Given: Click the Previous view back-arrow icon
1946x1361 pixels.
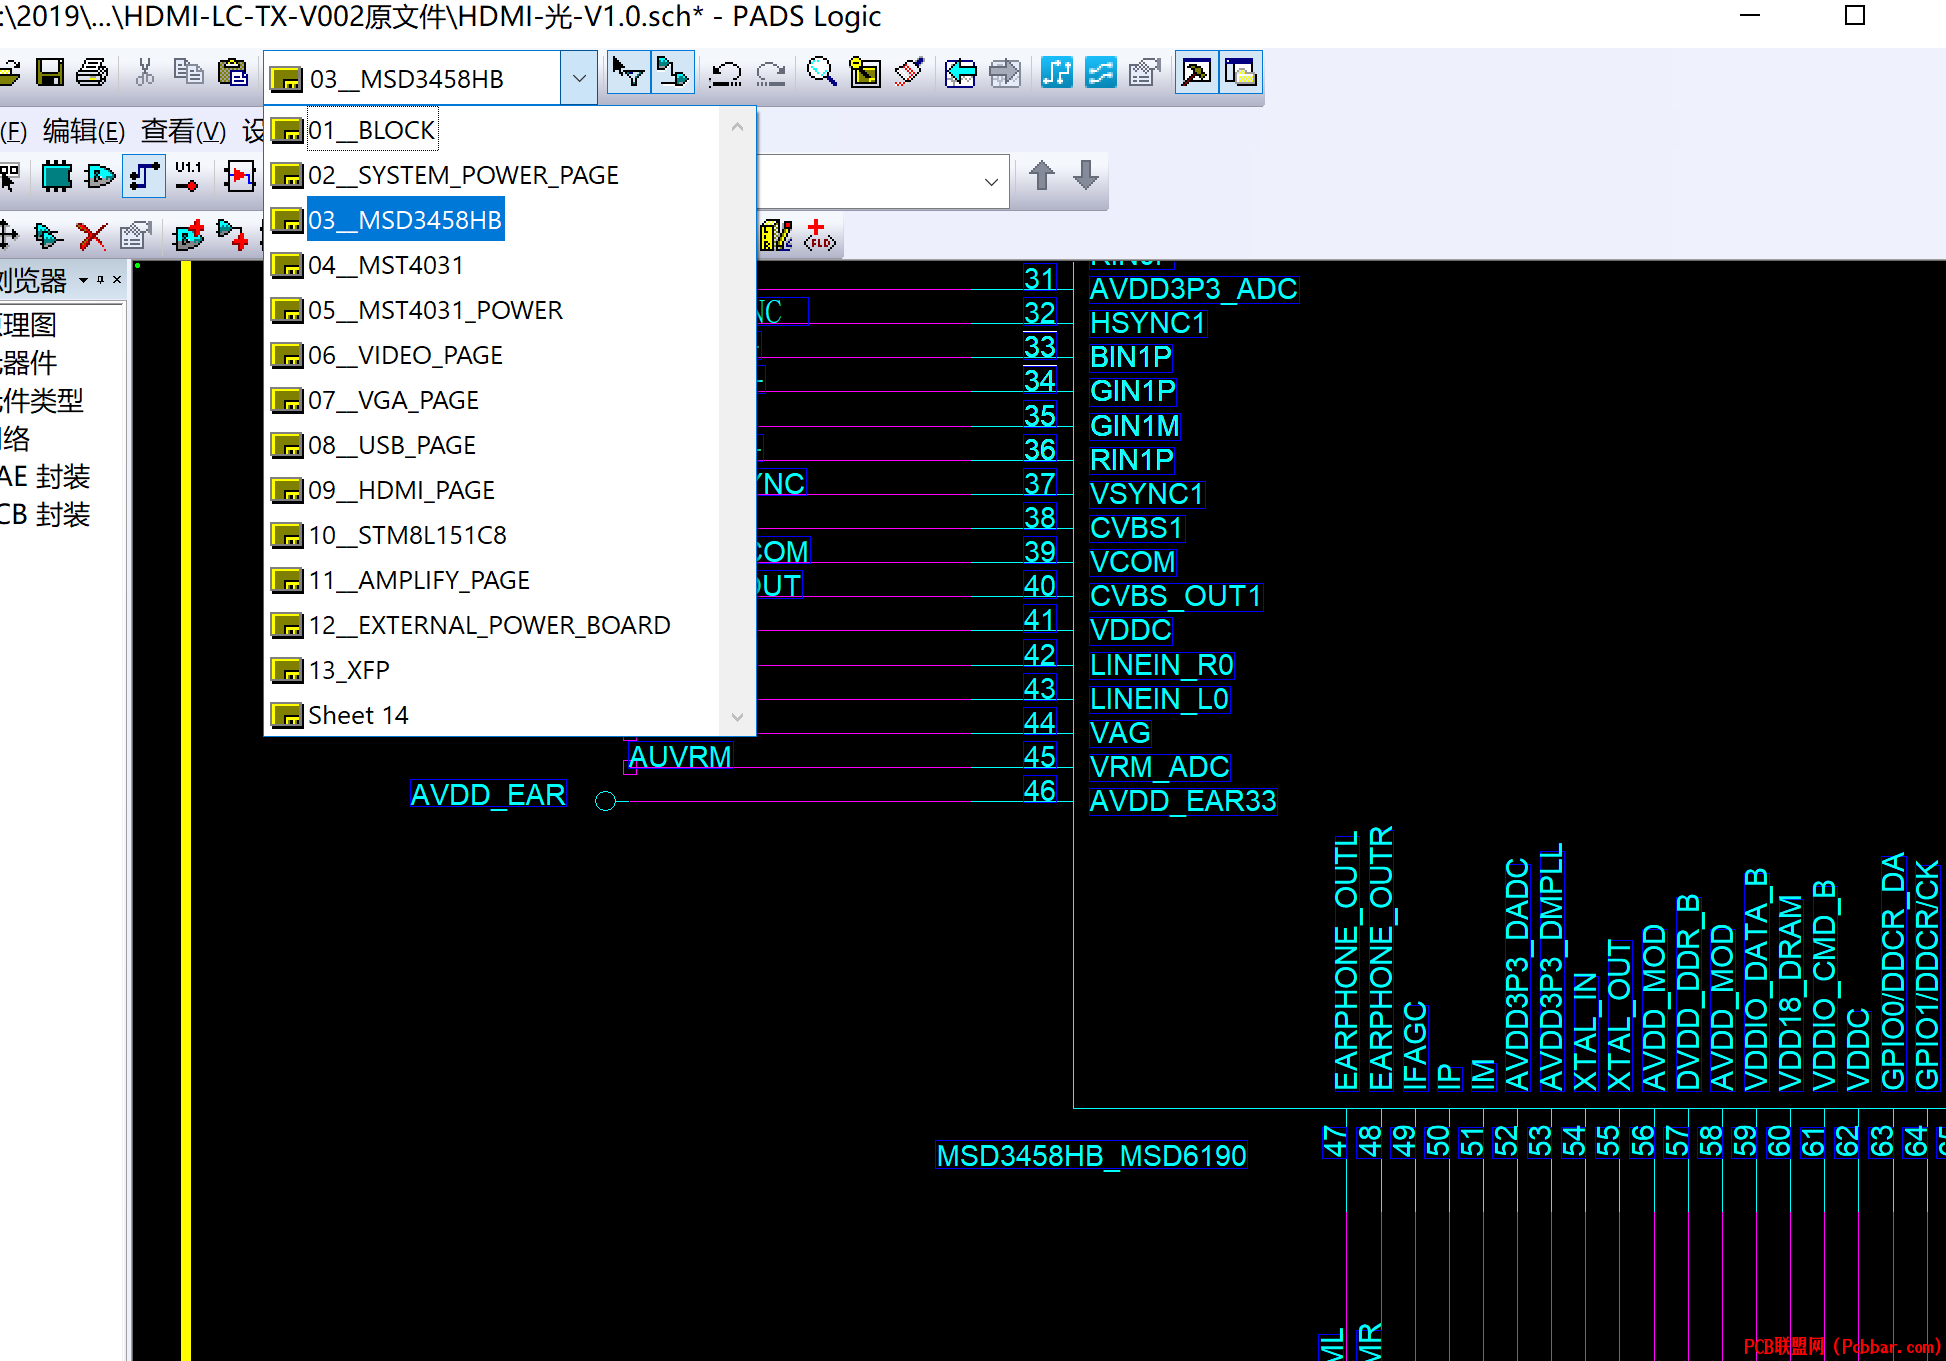Looking at the screenshot, I should click(x=960, y=72).
